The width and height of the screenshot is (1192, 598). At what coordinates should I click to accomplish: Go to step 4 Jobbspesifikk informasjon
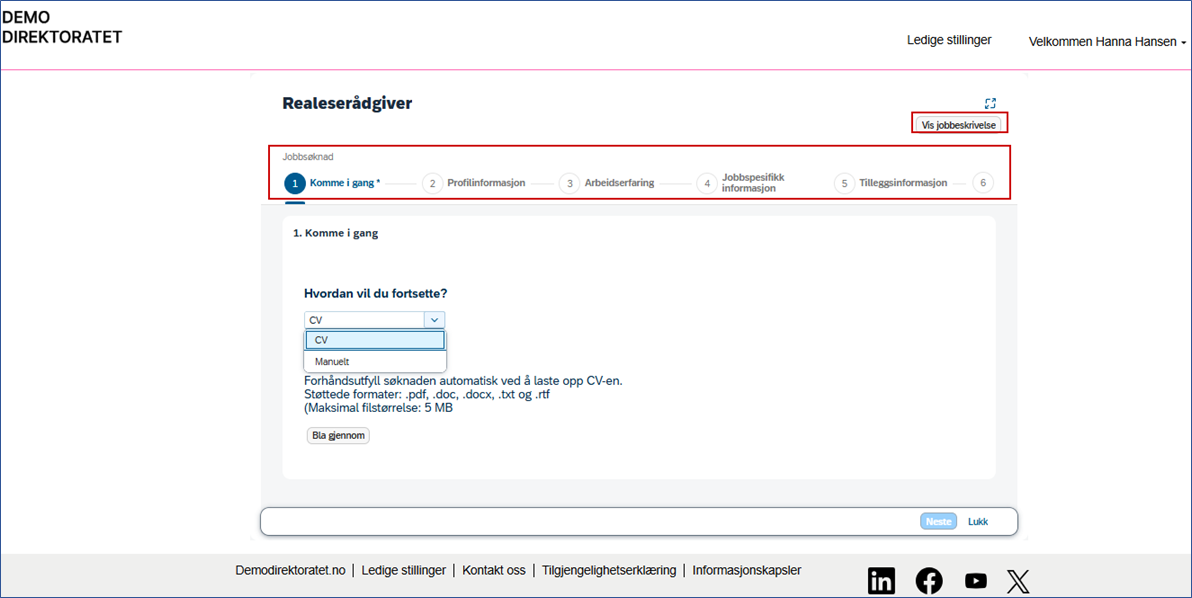(741, 183)
